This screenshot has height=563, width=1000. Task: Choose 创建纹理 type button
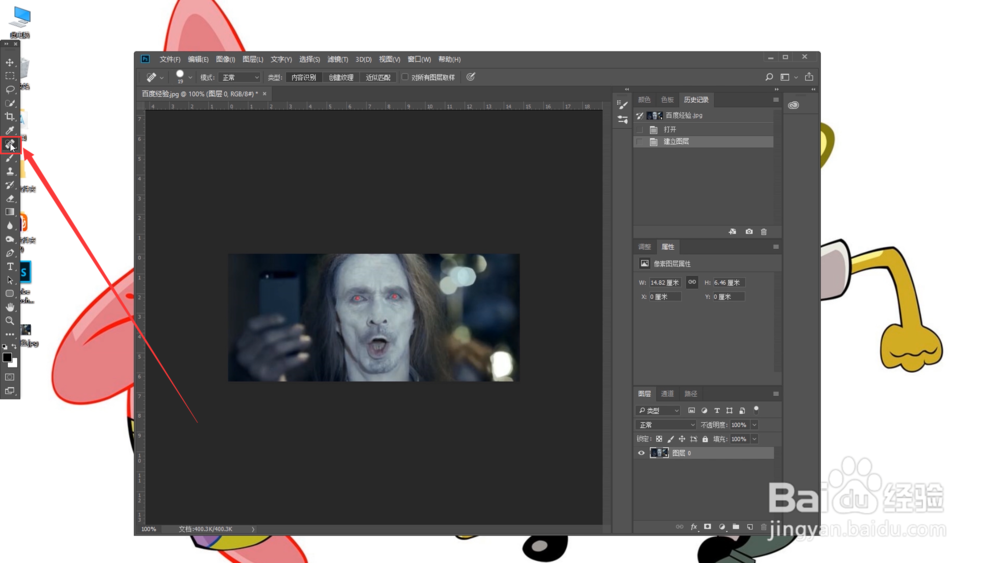[x=341, y=77]
